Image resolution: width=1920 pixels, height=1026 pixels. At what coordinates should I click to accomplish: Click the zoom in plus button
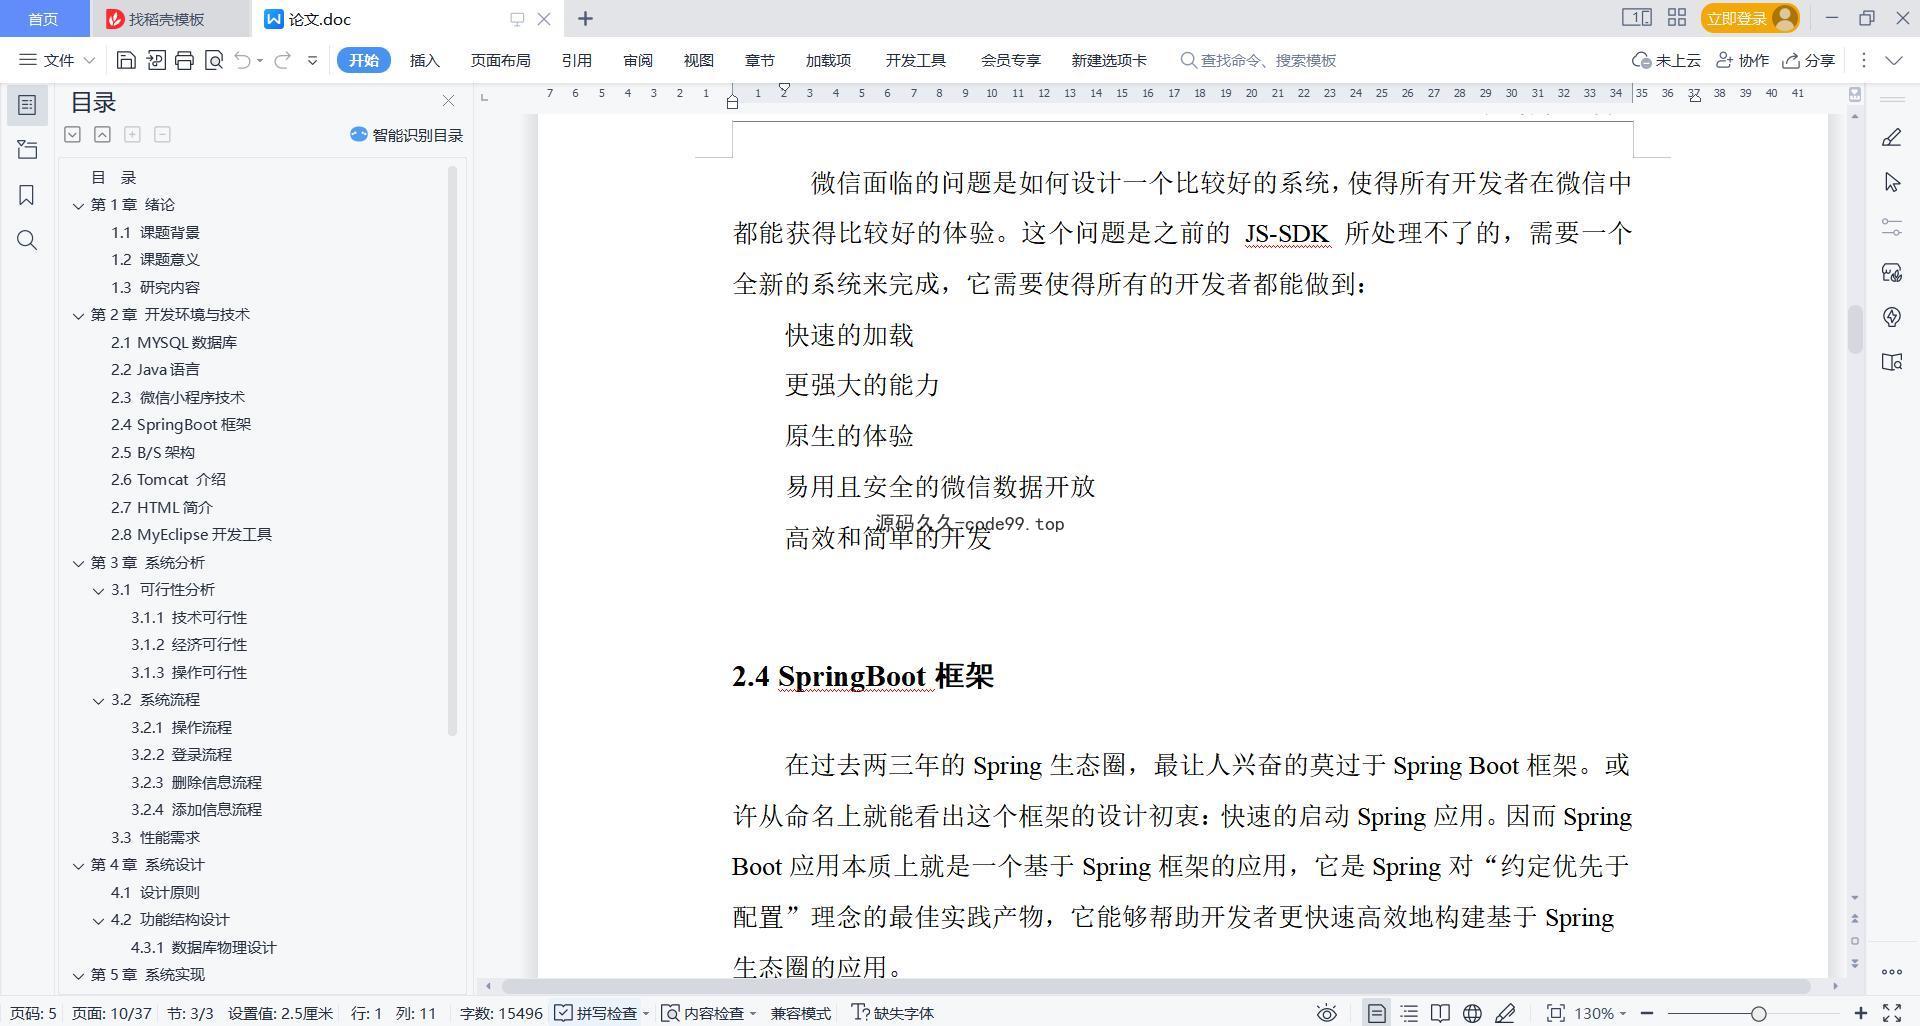pos(1861,1013)
